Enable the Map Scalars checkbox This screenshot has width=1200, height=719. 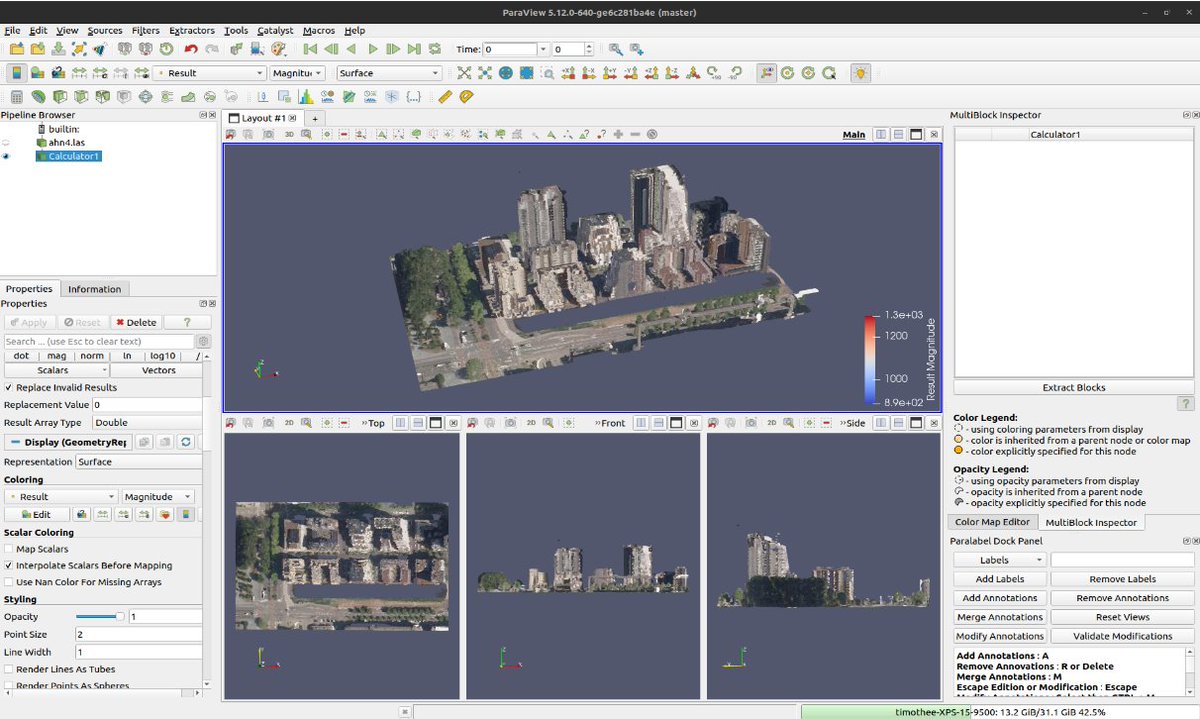[9, 549]
